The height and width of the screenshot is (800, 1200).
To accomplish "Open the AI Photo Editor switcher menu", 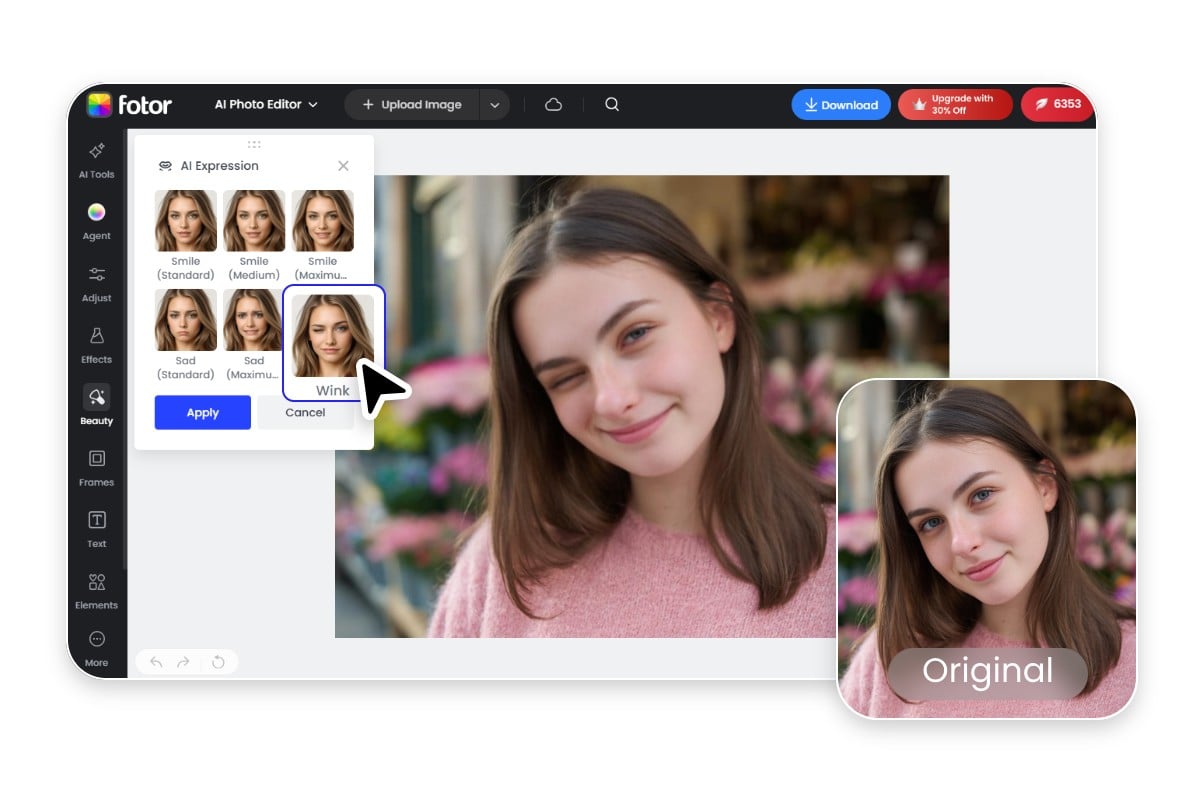I will pyautogui.click(x=264, y=104).
